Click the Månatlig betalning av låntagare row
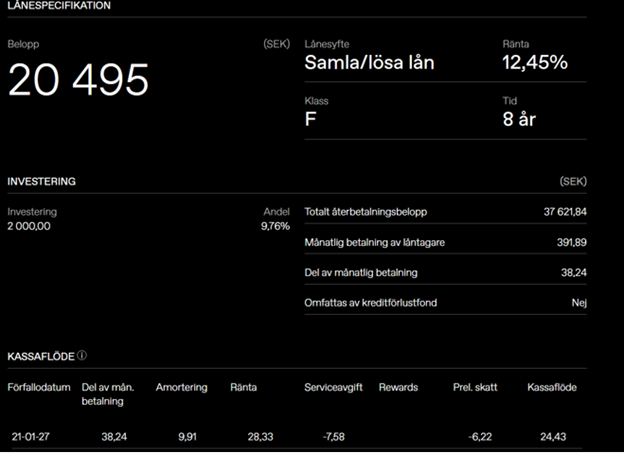 coord(445,243)
